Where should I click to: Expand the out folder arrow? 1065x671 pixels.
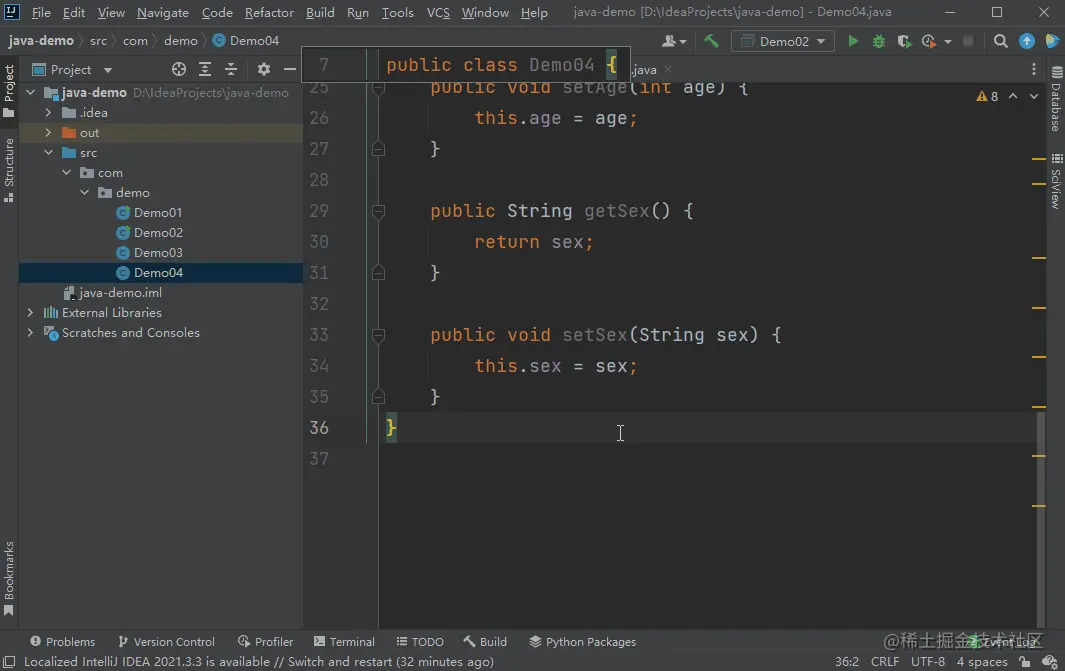[x=48, y=132]
